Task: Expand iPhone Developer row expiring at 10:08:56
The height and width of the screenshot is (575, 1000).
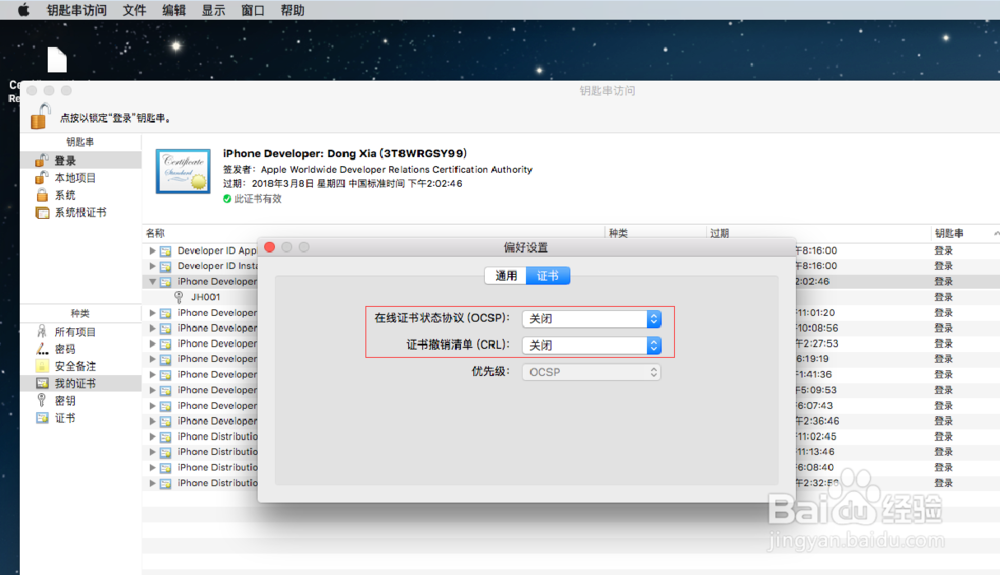Action: [152, 328]
